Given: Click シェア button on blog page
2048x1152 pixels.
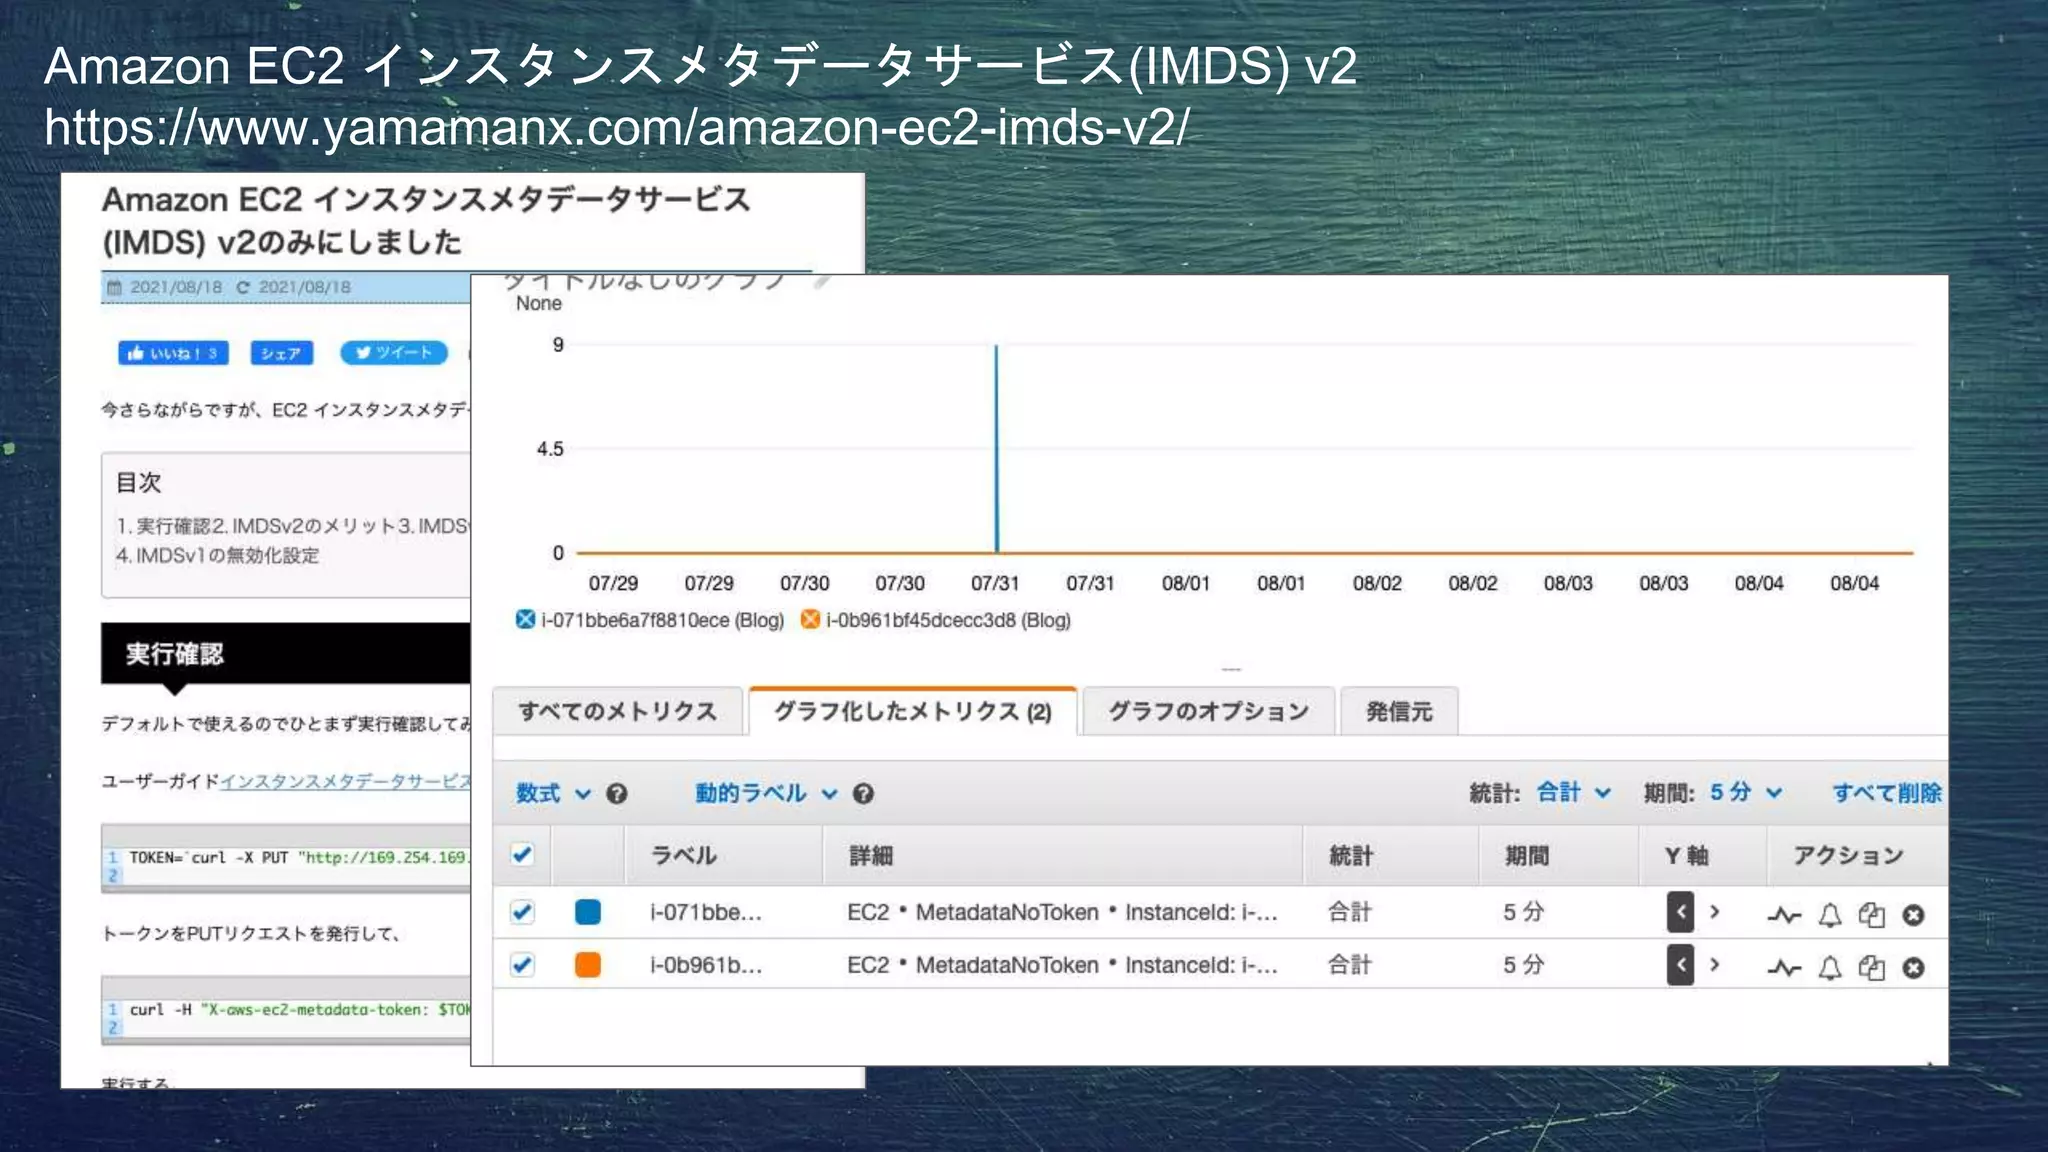Looking at the screenshot, I should pyautogui.click(x=281, y=353).
